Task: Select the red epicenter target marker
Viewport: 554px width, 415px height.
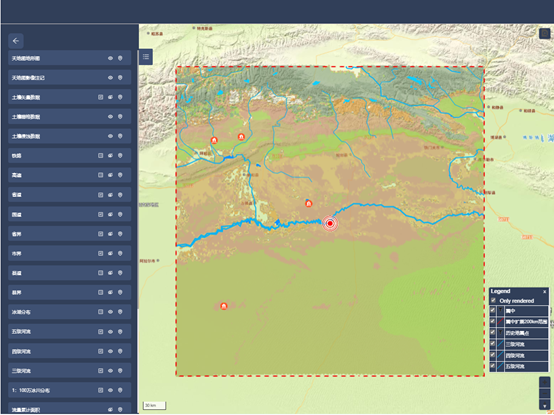Action: [330, 223]
